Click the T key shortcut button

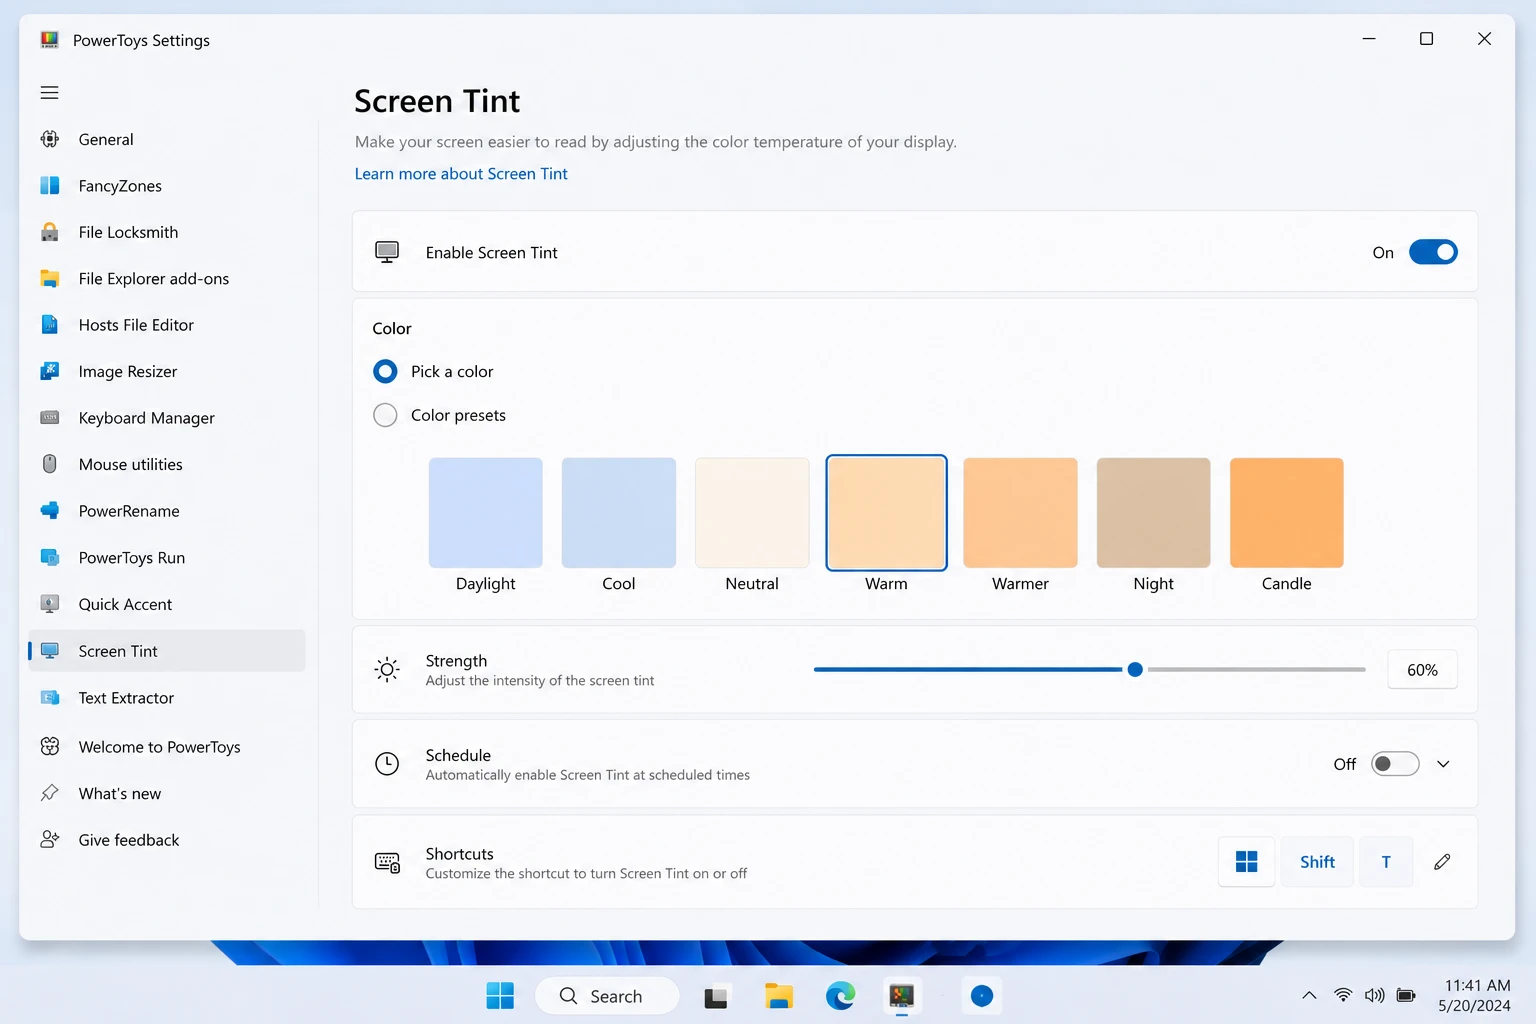pyautogui.click(x=1386, y=862)
